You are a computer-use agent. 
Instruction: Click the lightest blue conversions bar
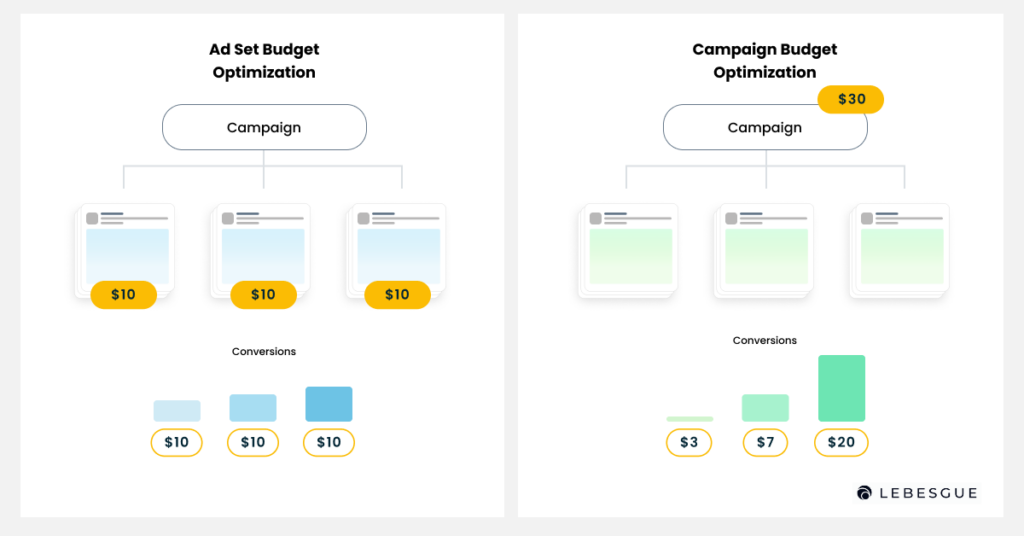177,411
